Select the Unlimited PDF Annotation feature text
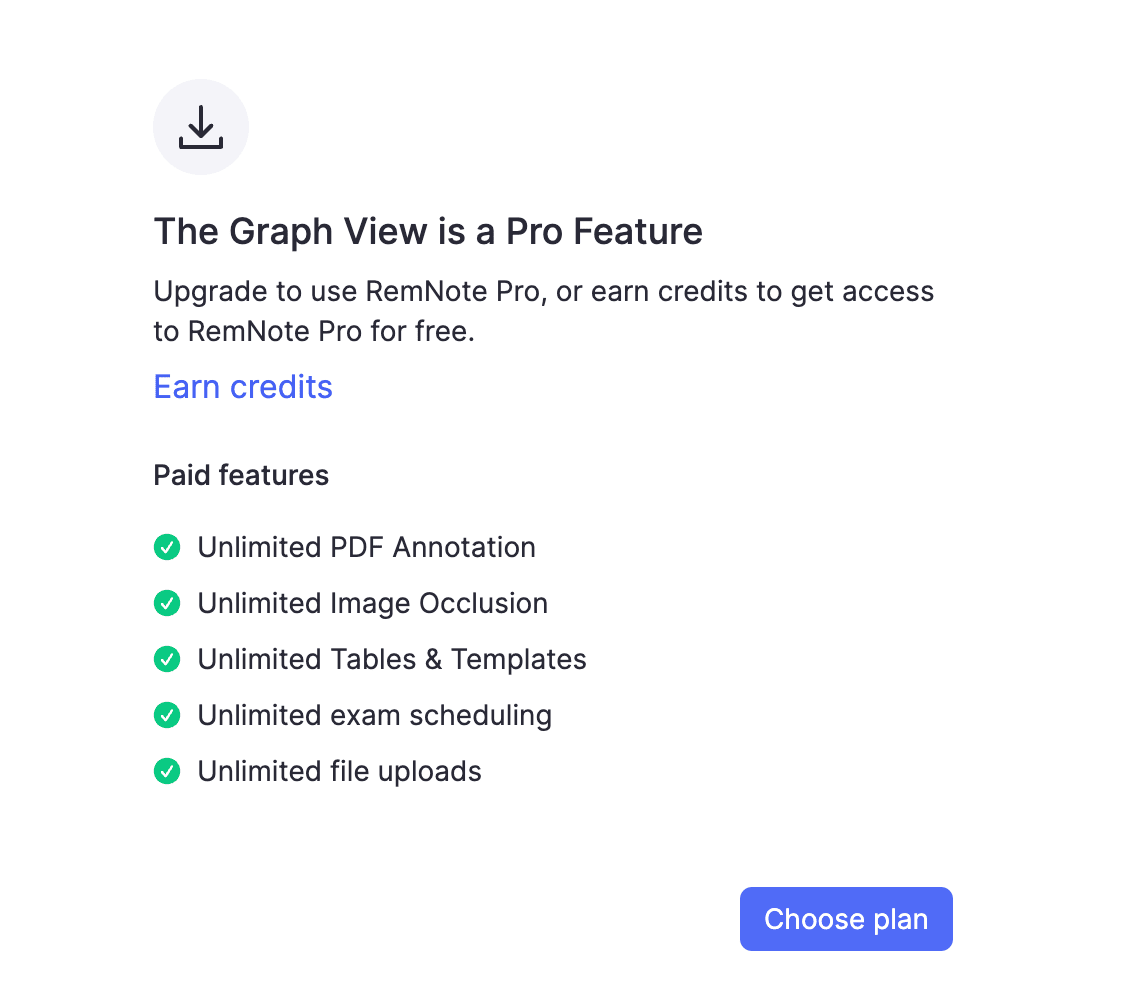1128x1000 pixels. (367, 547)
